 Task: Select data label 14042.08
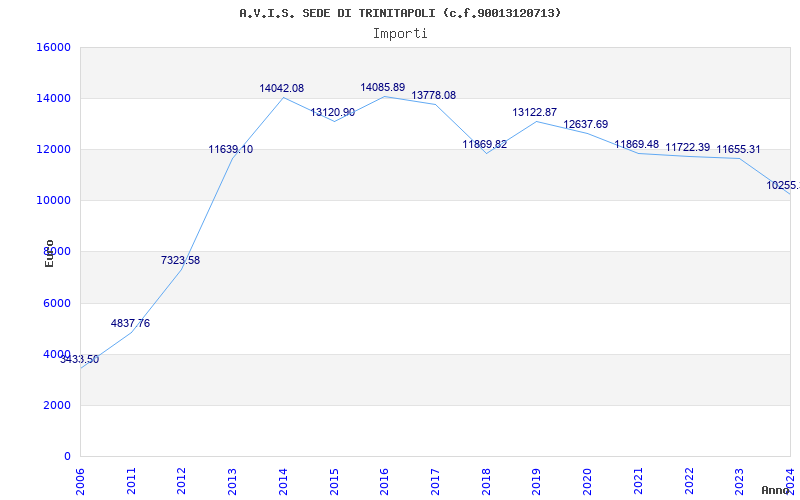pyautogui.click(x=282, y=89)
